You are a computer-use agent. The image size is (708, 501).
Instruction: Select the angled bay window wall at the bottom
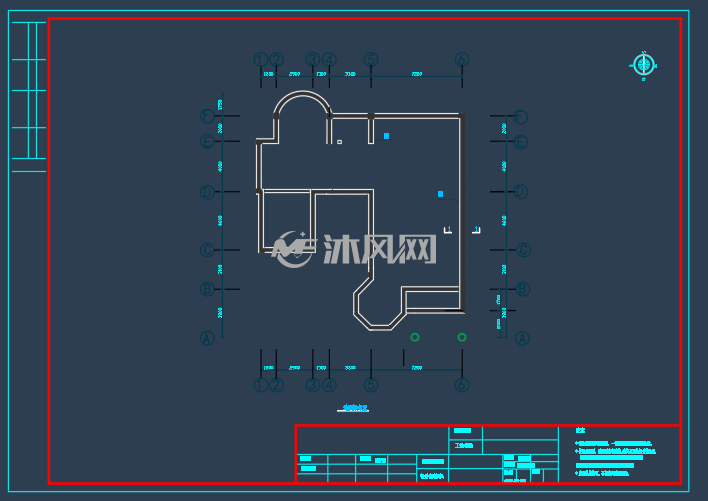pos(378,307)
